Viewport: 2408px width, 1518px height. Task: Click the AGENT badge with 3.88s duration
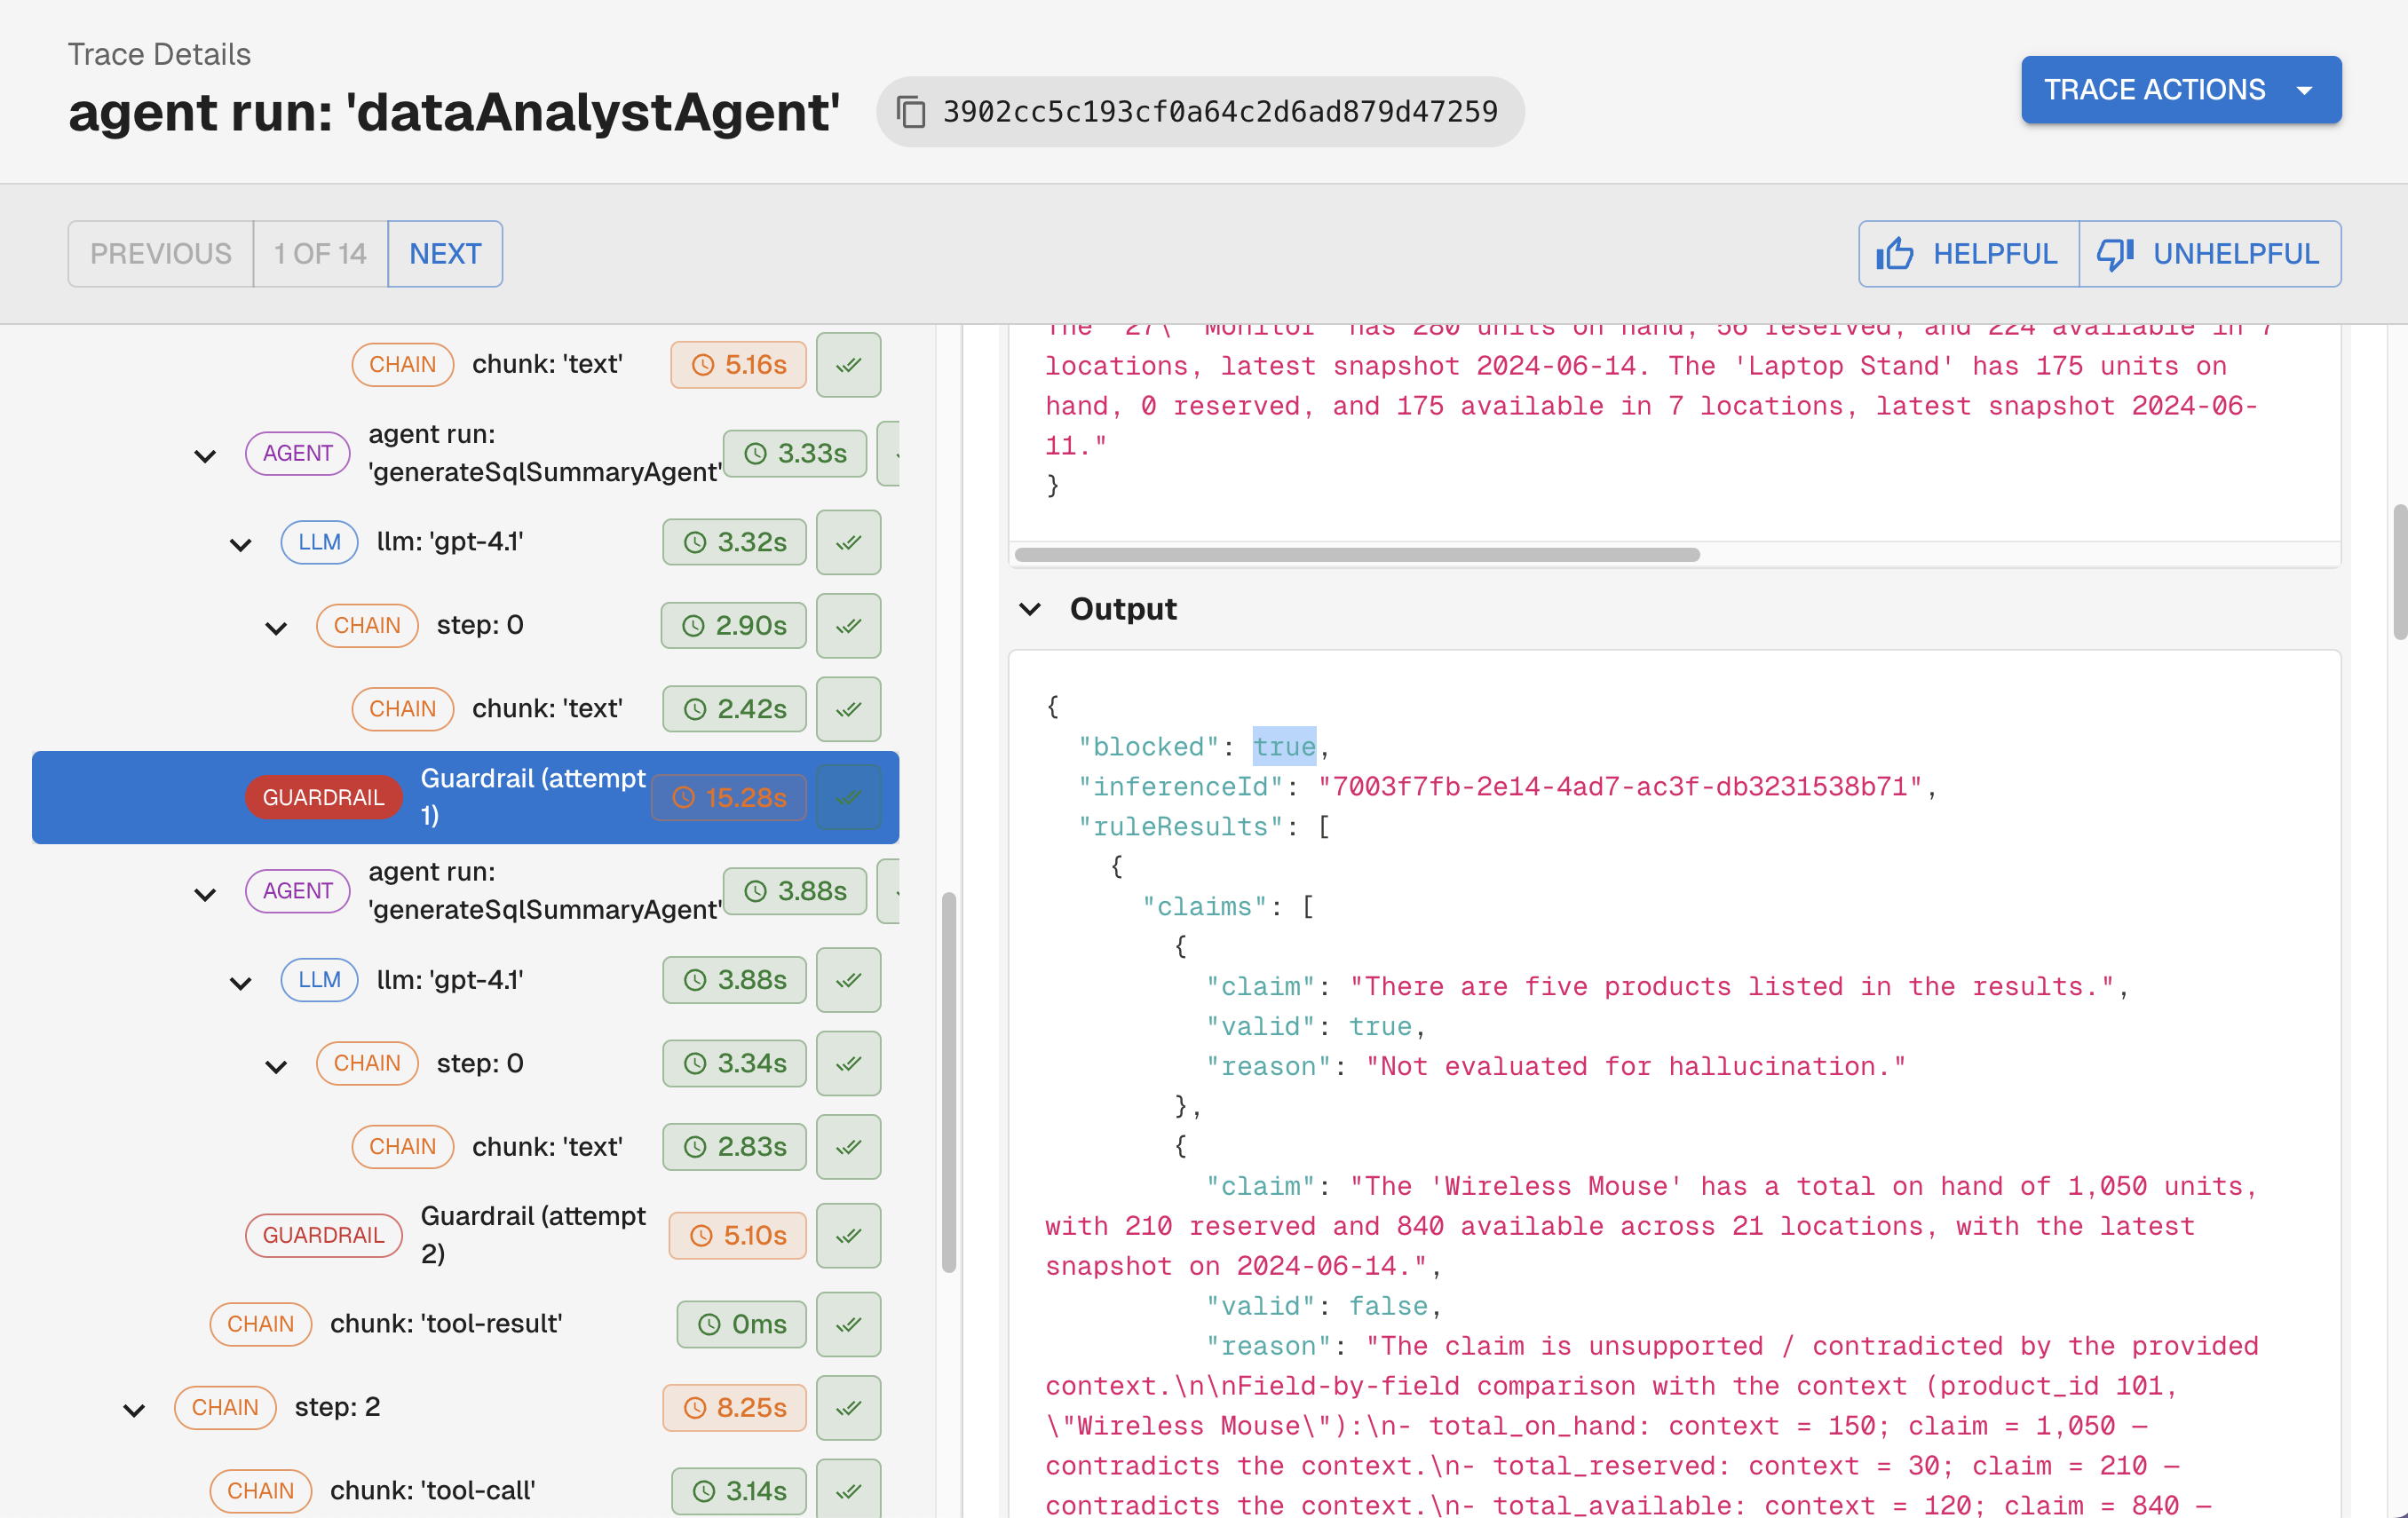[297, 890]
